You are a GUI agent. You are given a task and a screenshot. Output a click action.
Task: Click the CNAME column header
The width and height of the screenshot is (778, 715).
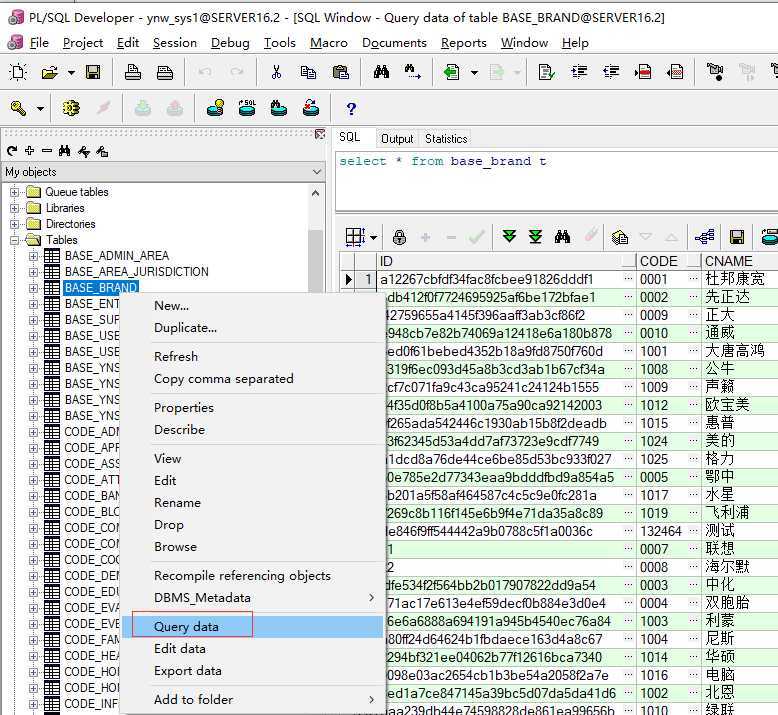click(x=739, y=261)
